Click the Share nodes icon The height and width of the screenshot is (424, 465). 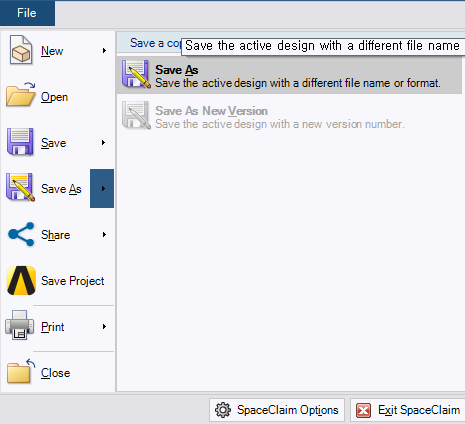tap(21, 234)
